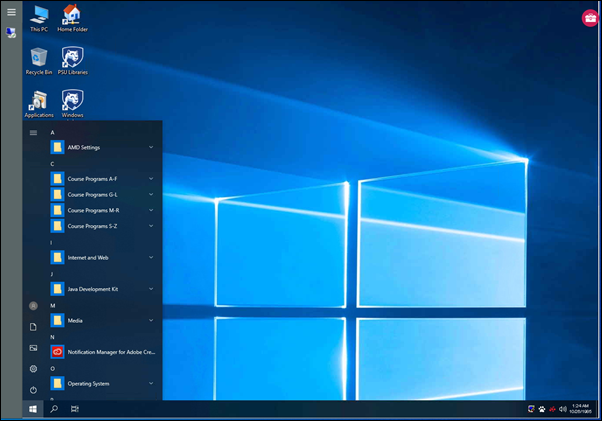Click the red toolbox icon top right
Viewport: 602px width, 421px height.
[x=590, y=18]
